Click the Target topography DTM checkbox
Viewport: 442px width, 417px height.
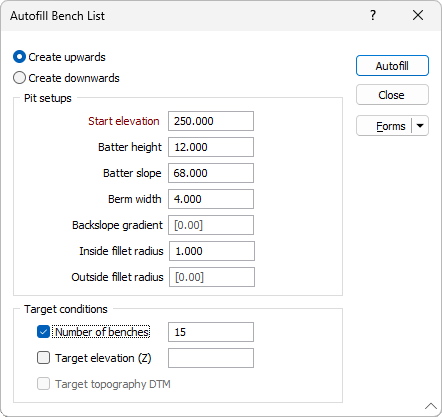[43, 384]
